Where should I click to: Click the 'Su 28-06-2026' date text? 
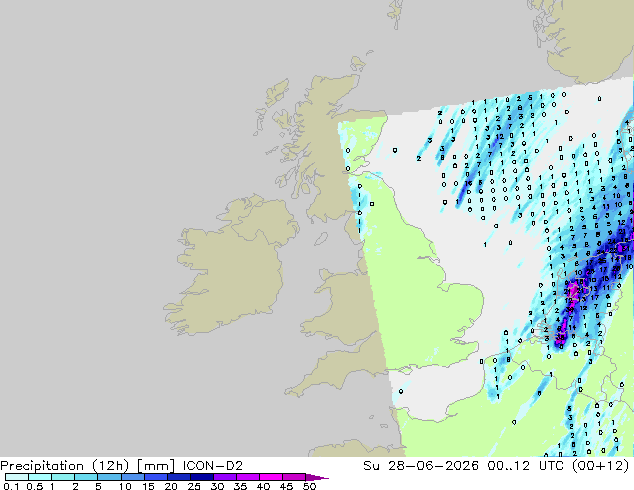pos(421,466)
